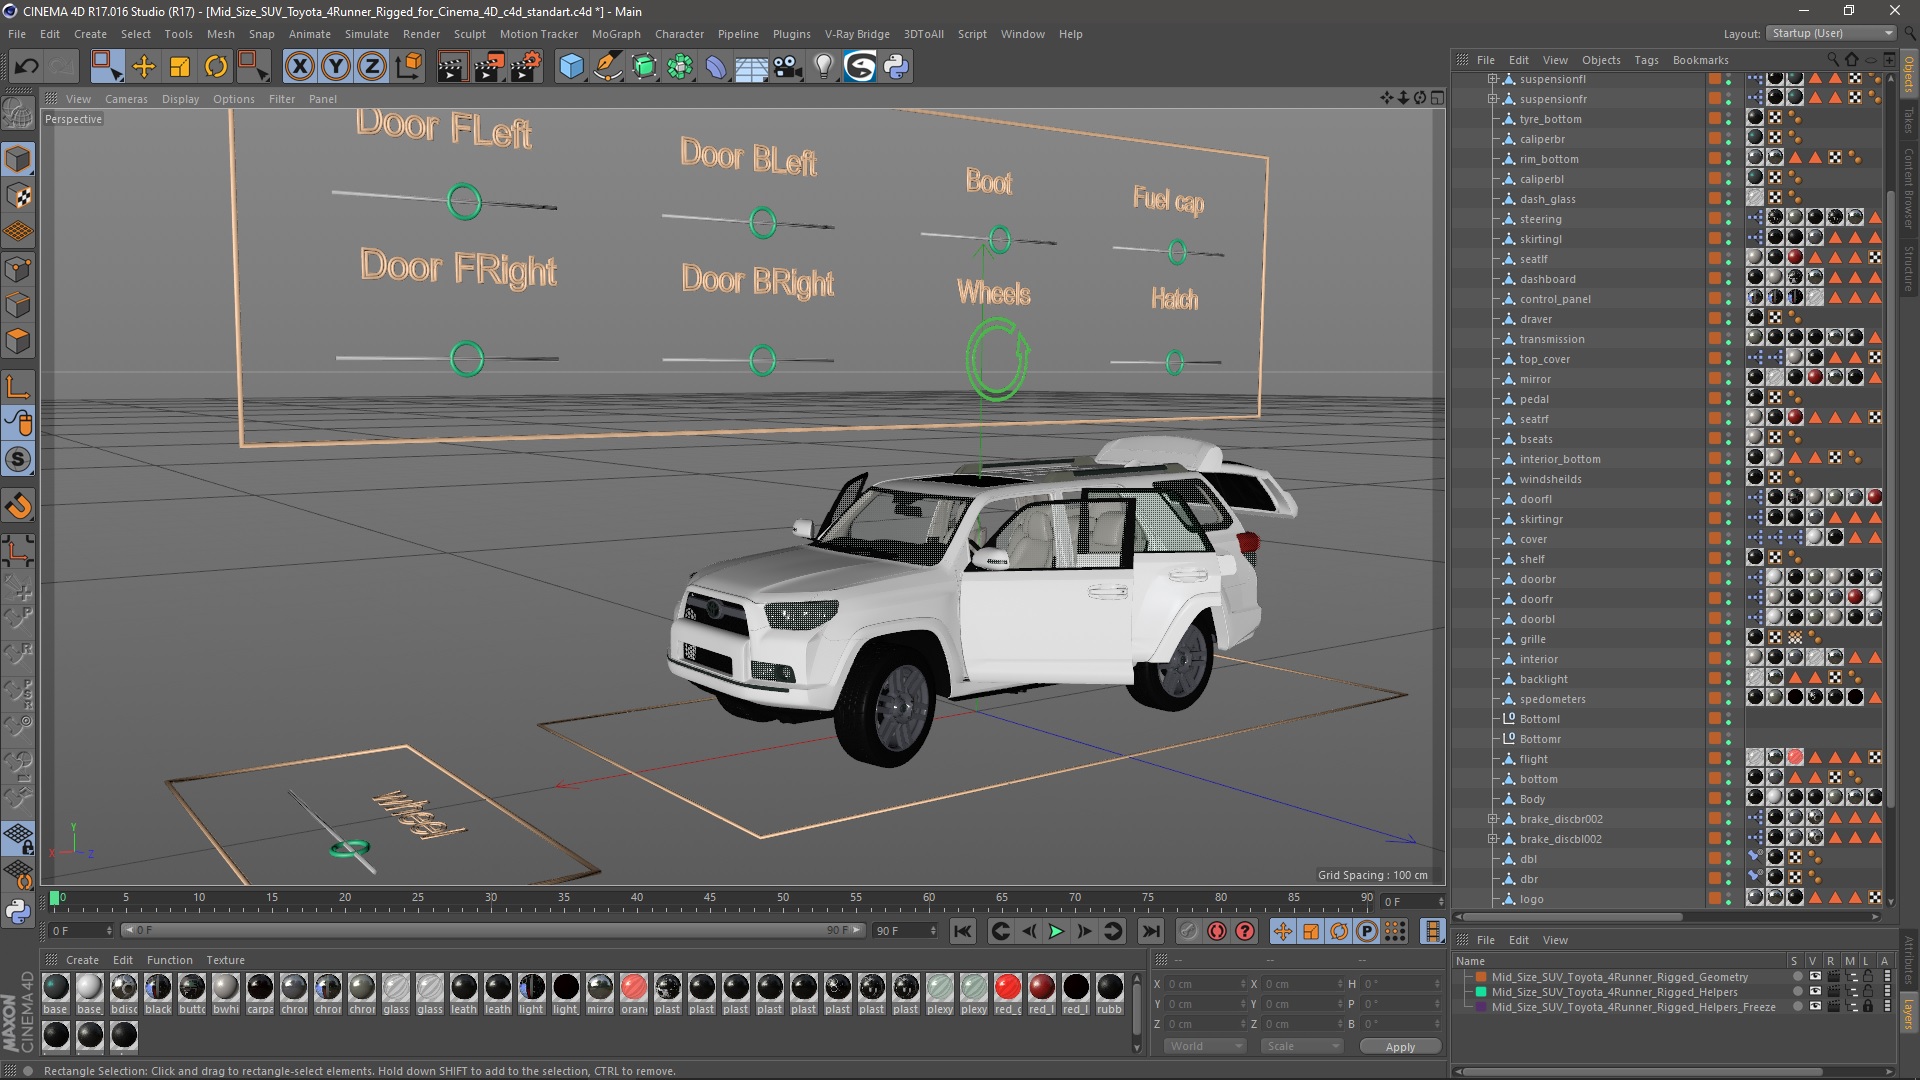1920x1080 pixels.
Task: Switch to Make Editable mode icon
Action: pyautogui.click(x=18, y=114)
